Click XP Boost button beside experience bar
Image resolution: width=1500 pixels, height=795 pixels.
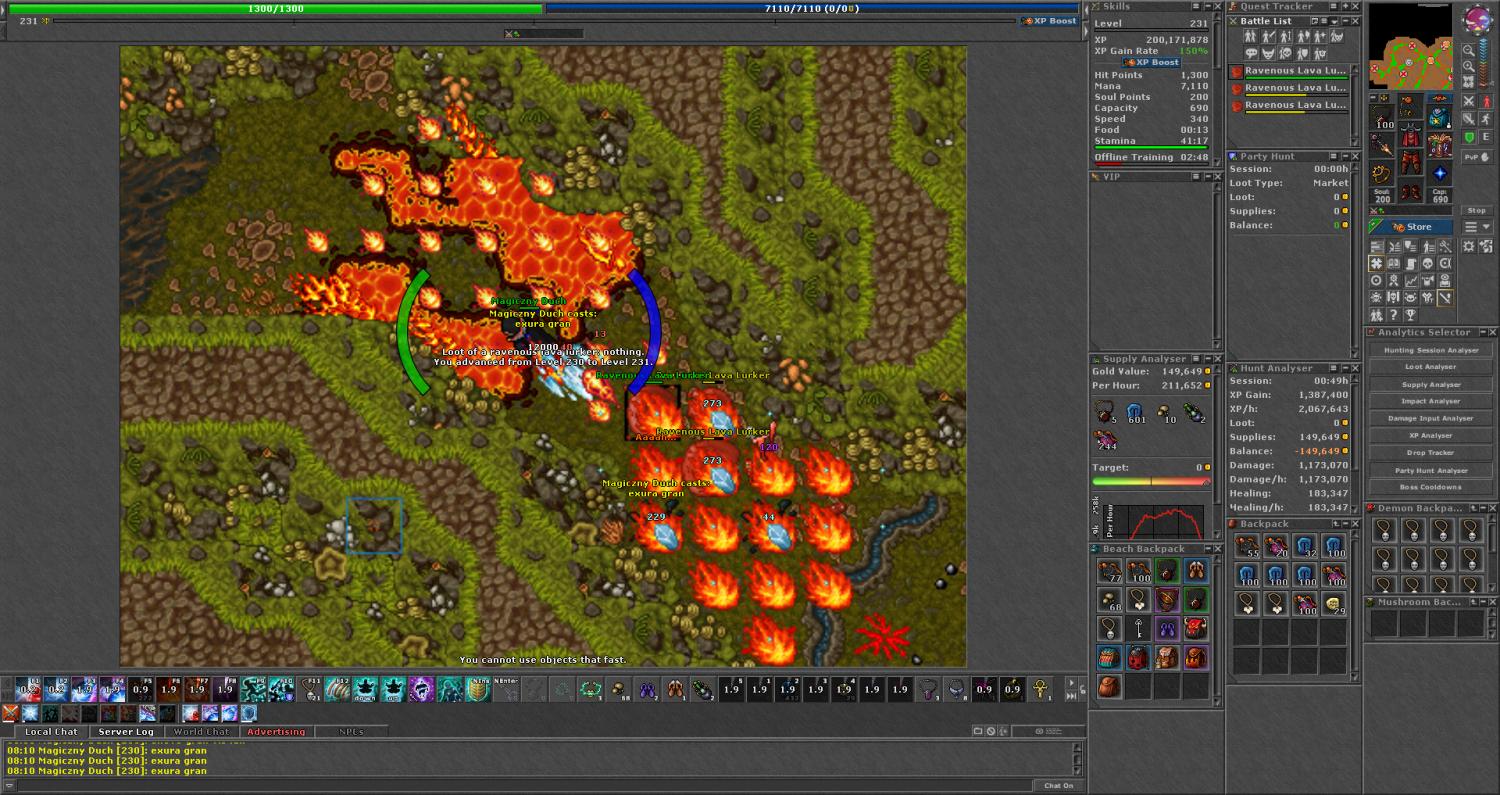[1049, 21]
